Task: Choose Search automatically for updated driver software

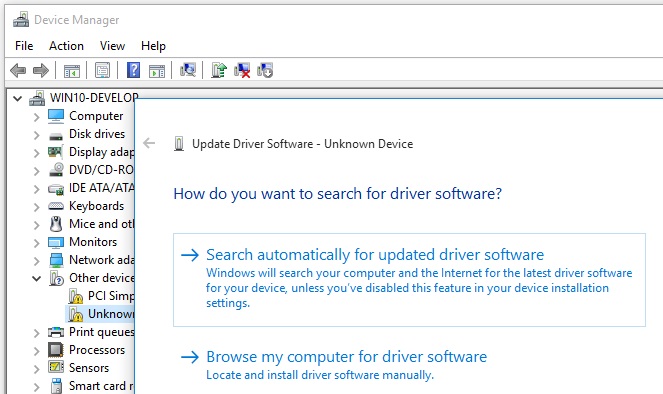Action: [409, 279]
